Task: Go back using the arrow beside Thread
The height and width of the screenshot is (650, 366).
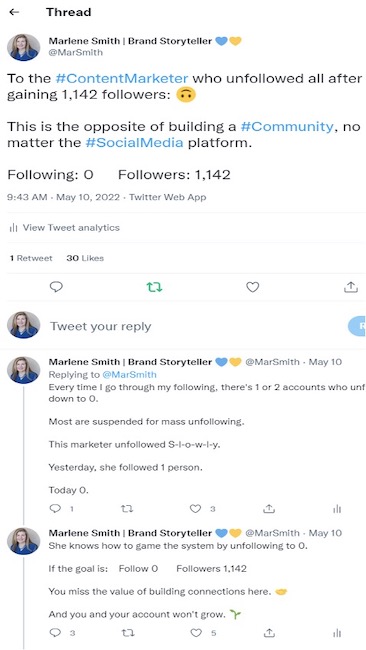Action: (14, 12)
